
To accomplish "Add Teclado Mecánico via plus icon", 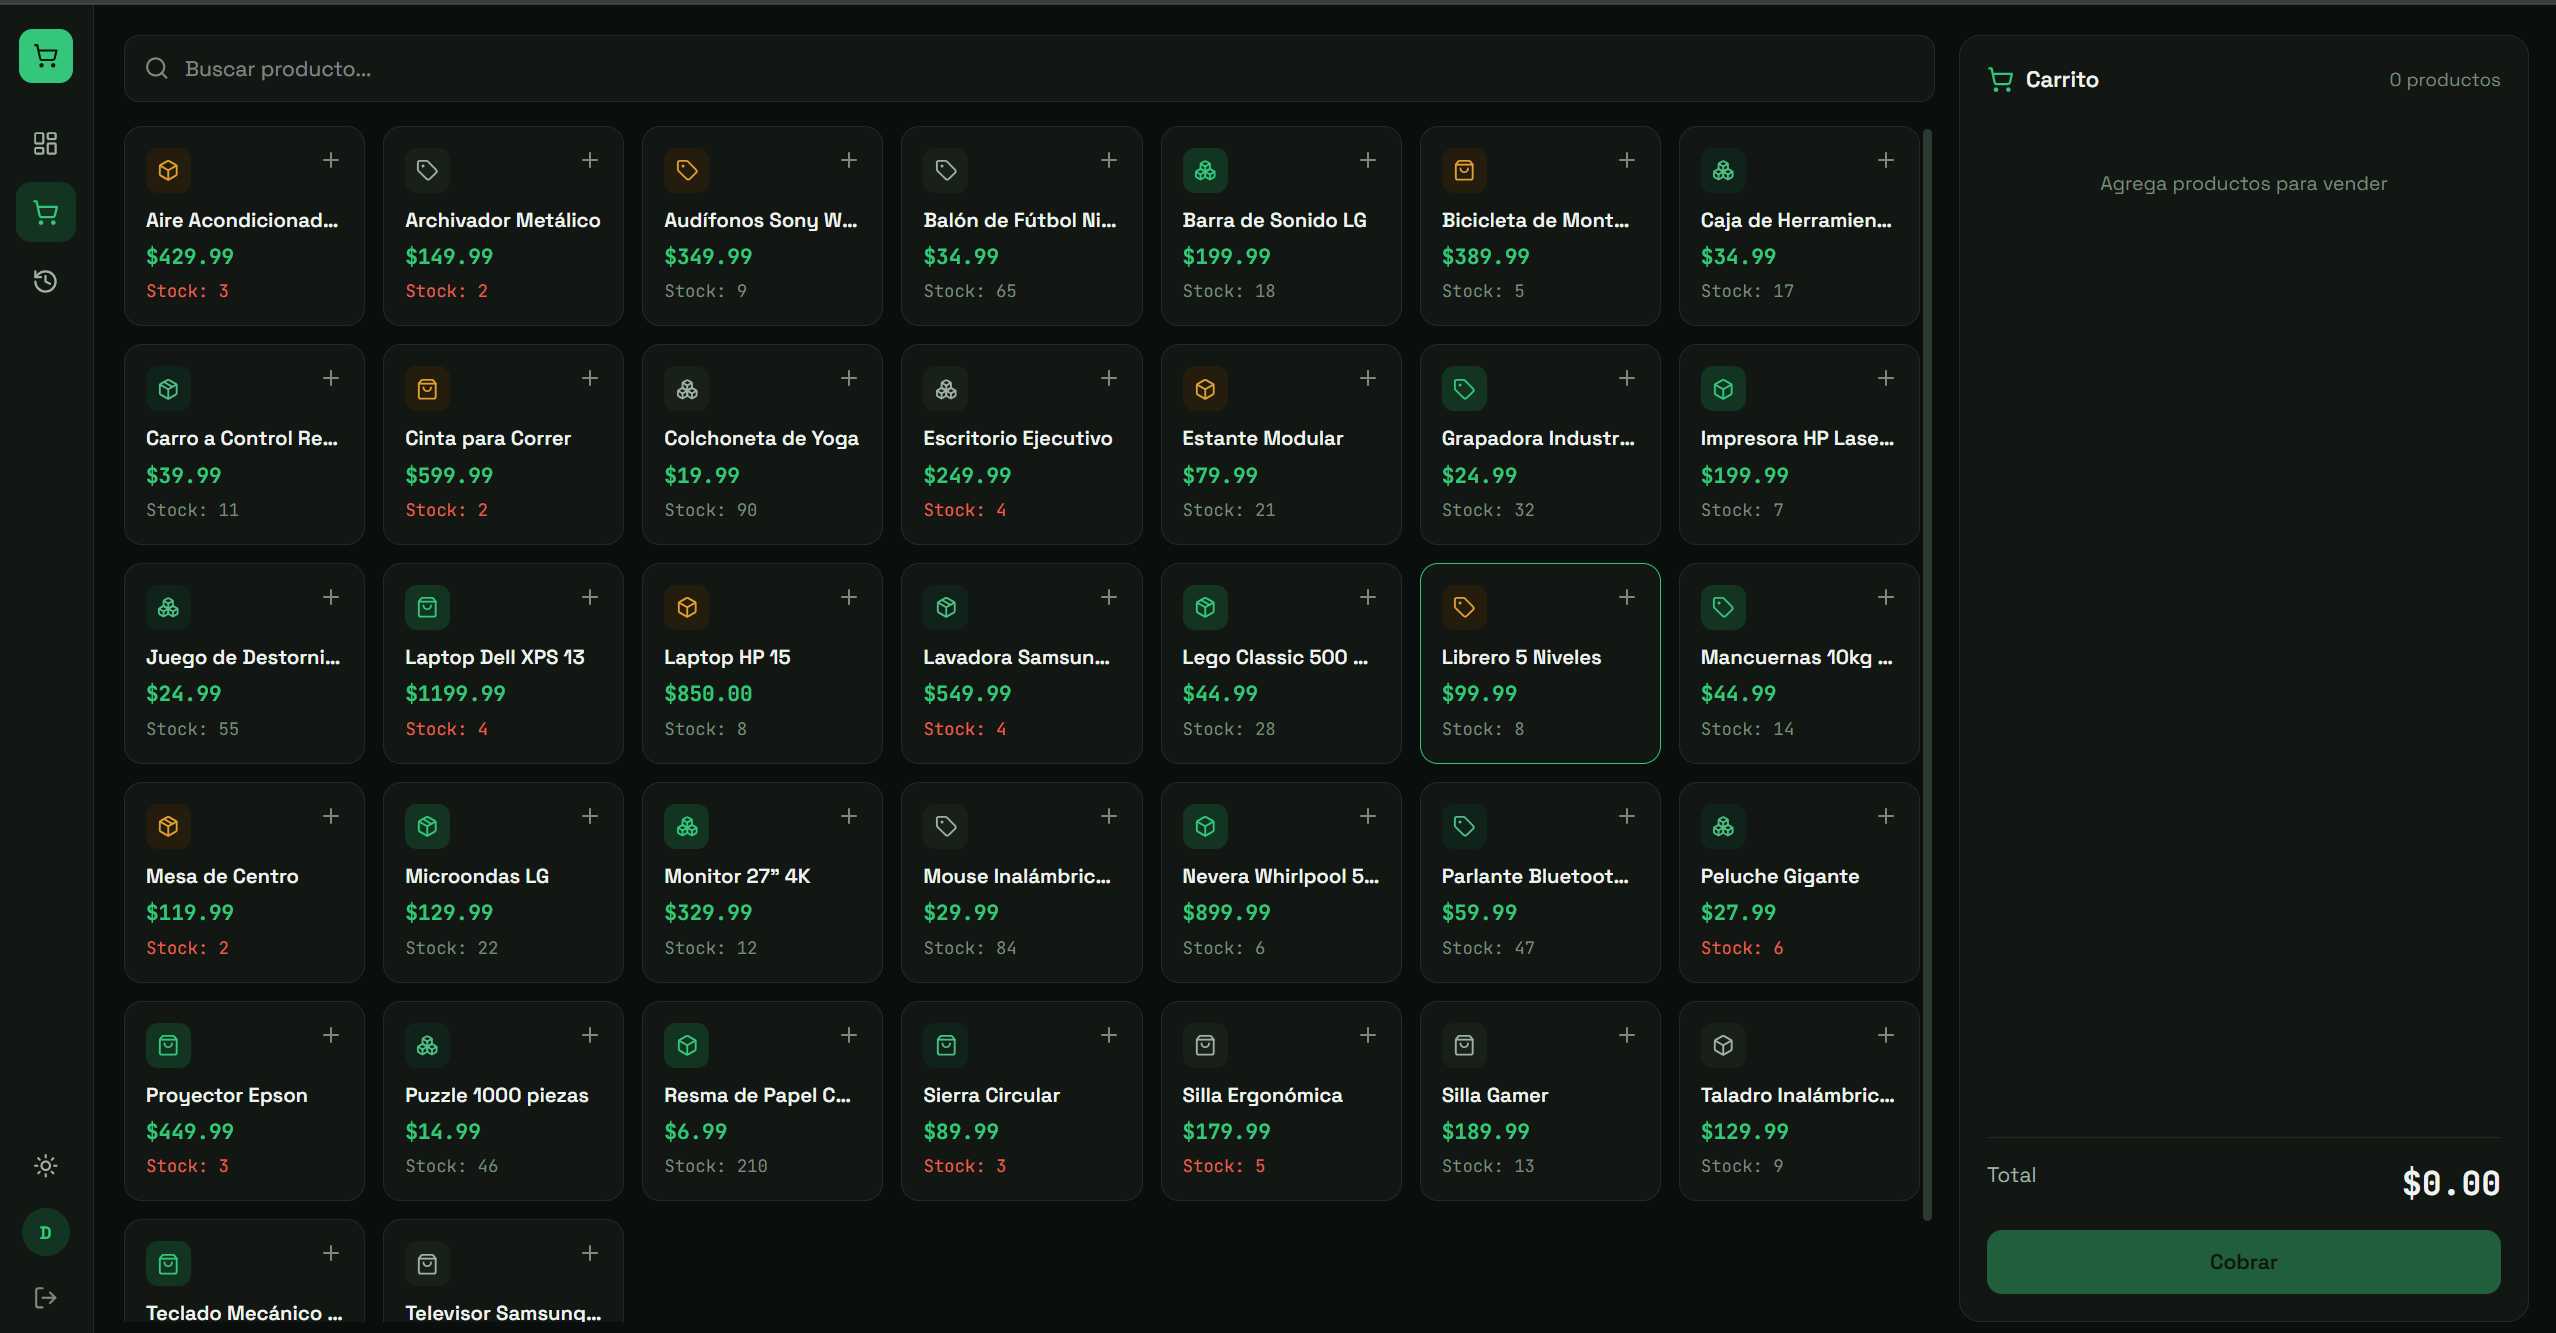I will pyautogui.click(x=331, y=1253).
